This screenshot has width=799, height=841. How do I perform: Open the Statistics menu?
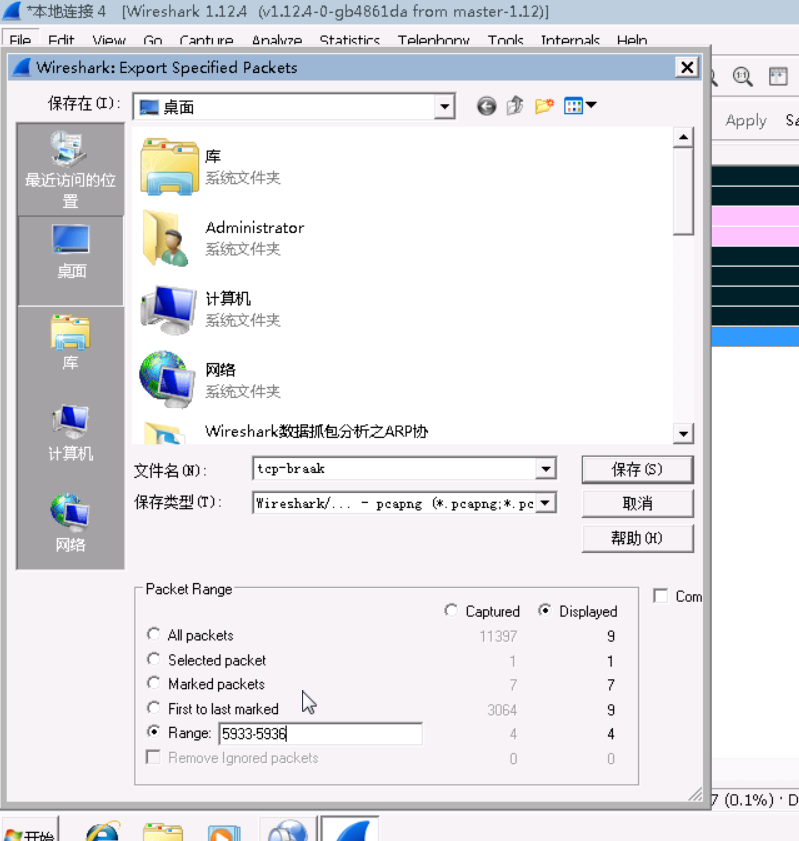pyautogui.click(x=350, y=41)
